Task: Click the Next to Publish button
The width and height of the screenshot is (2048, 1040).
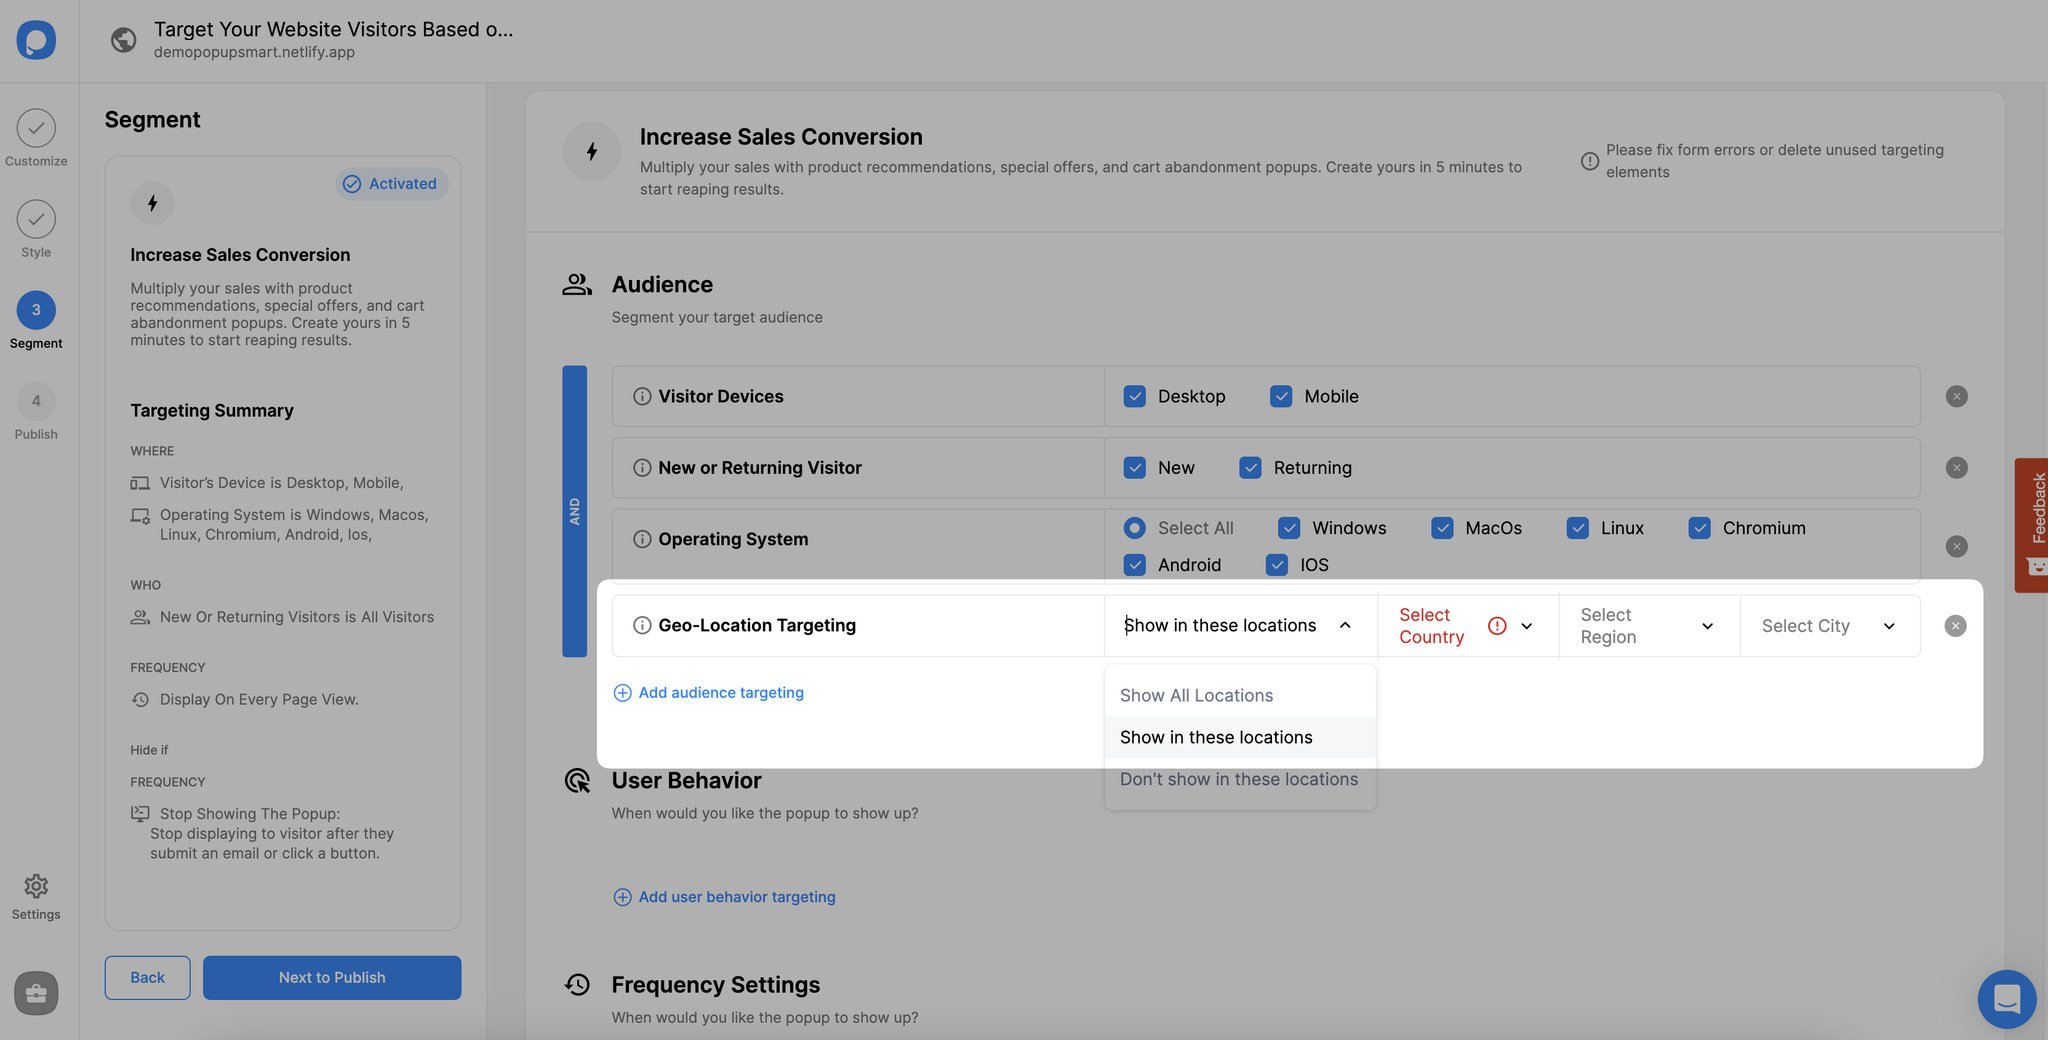Action: [x=332, y=977]
